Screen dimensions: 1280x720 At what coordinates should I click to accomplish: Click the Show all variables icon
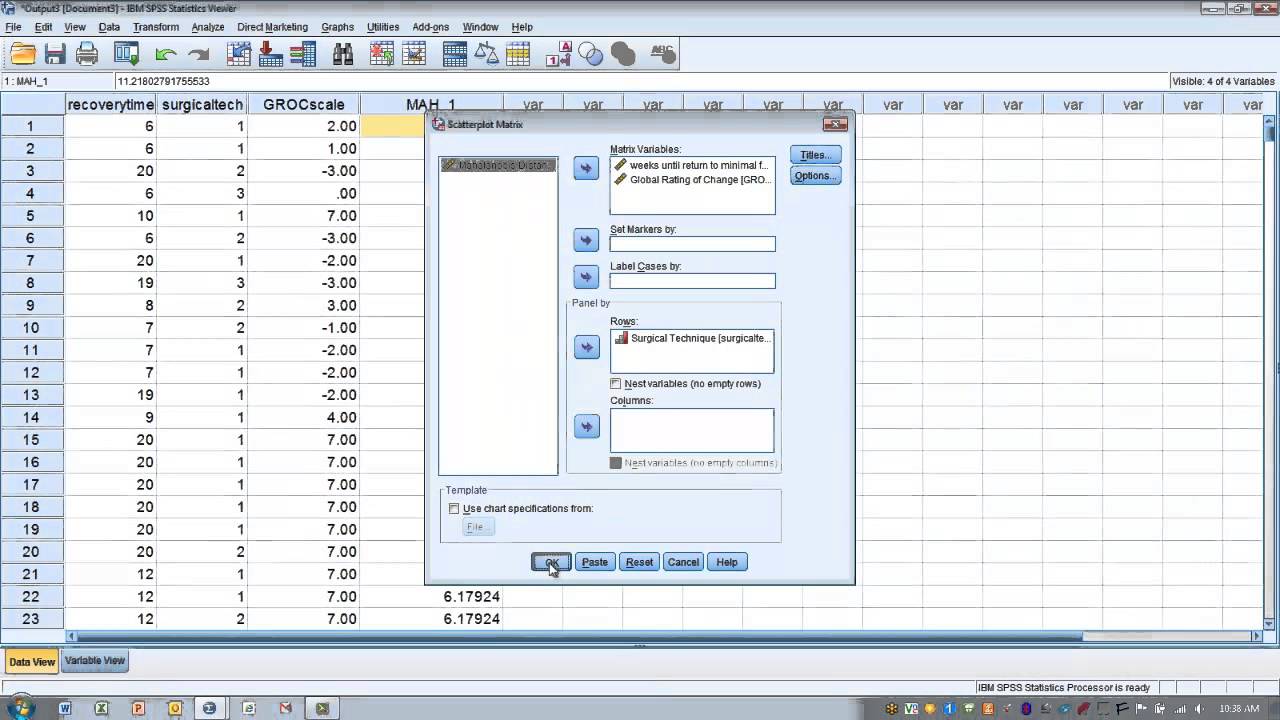(623, 54)
